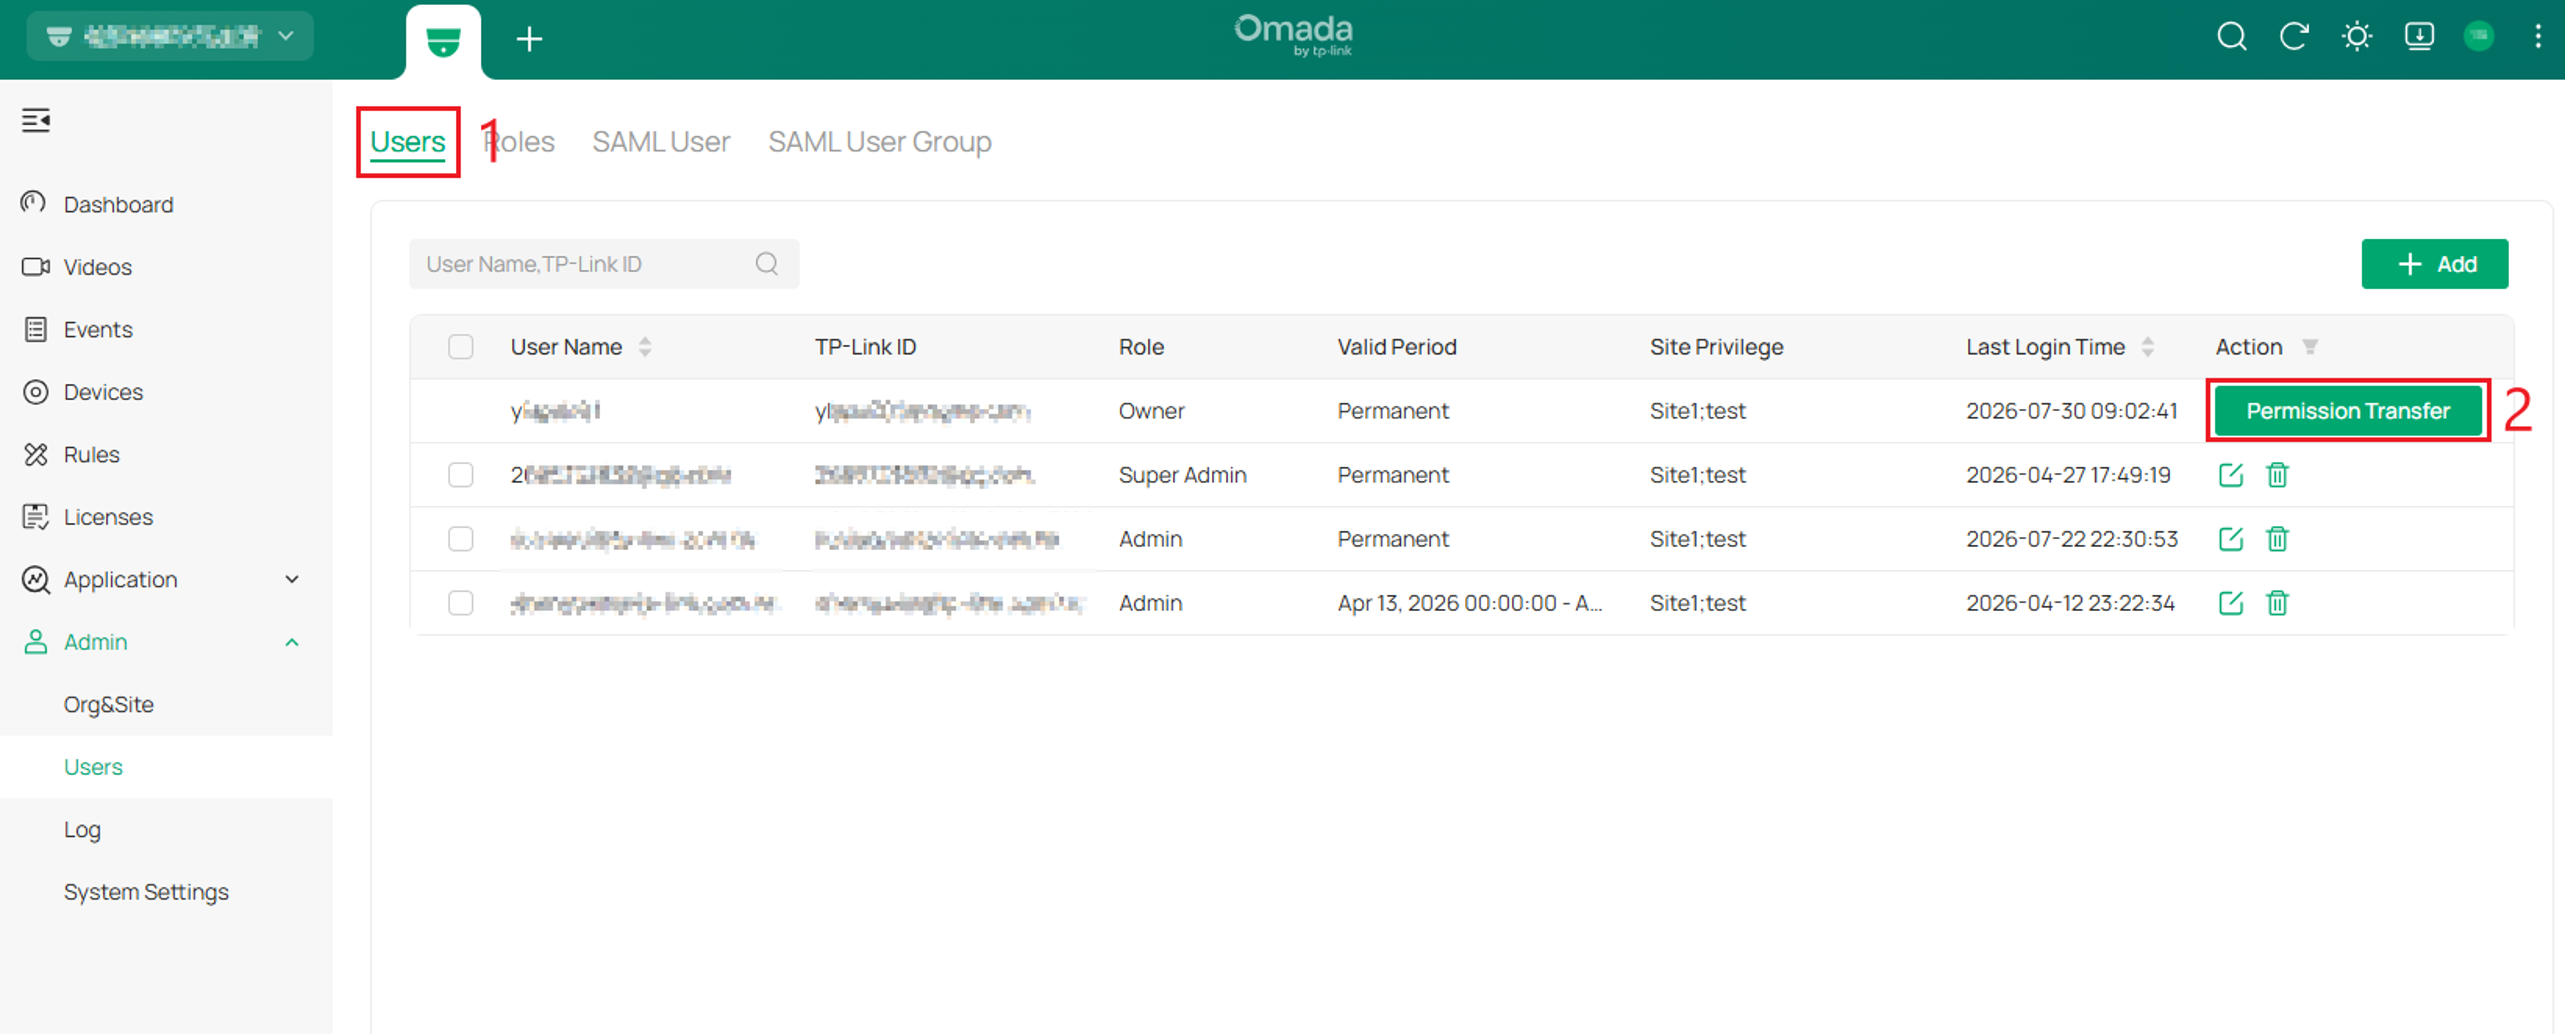Click the Owner role cell
The height and width of the screenshot is (1034, 2565).
(x=1151, y=411)
